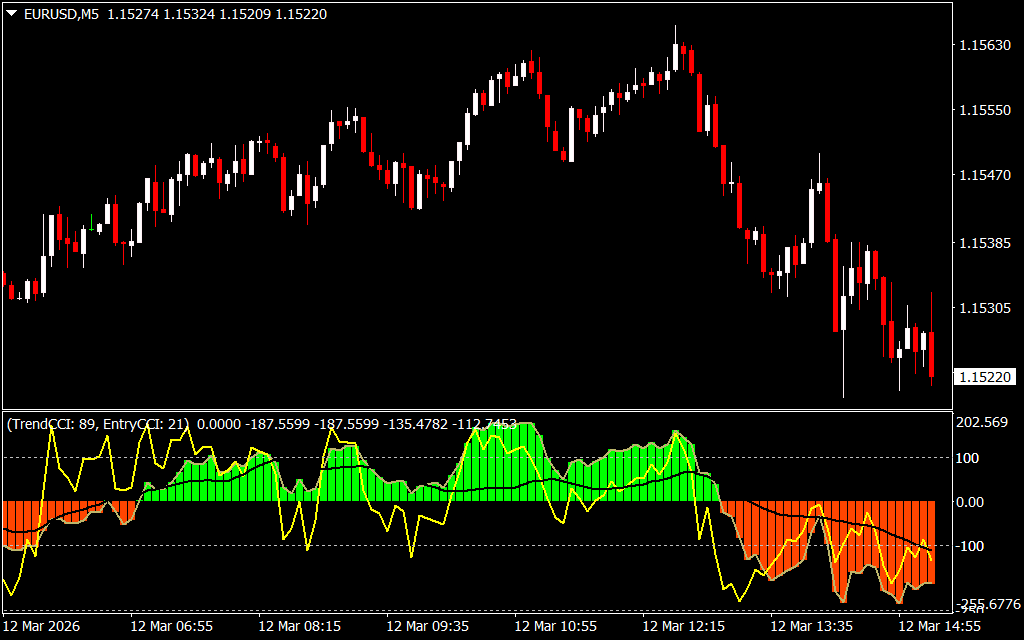The height and width of the screenshot is (640, 1024).
Task: Click the current price tag 1.15220
Action: [x=984, y=377]
